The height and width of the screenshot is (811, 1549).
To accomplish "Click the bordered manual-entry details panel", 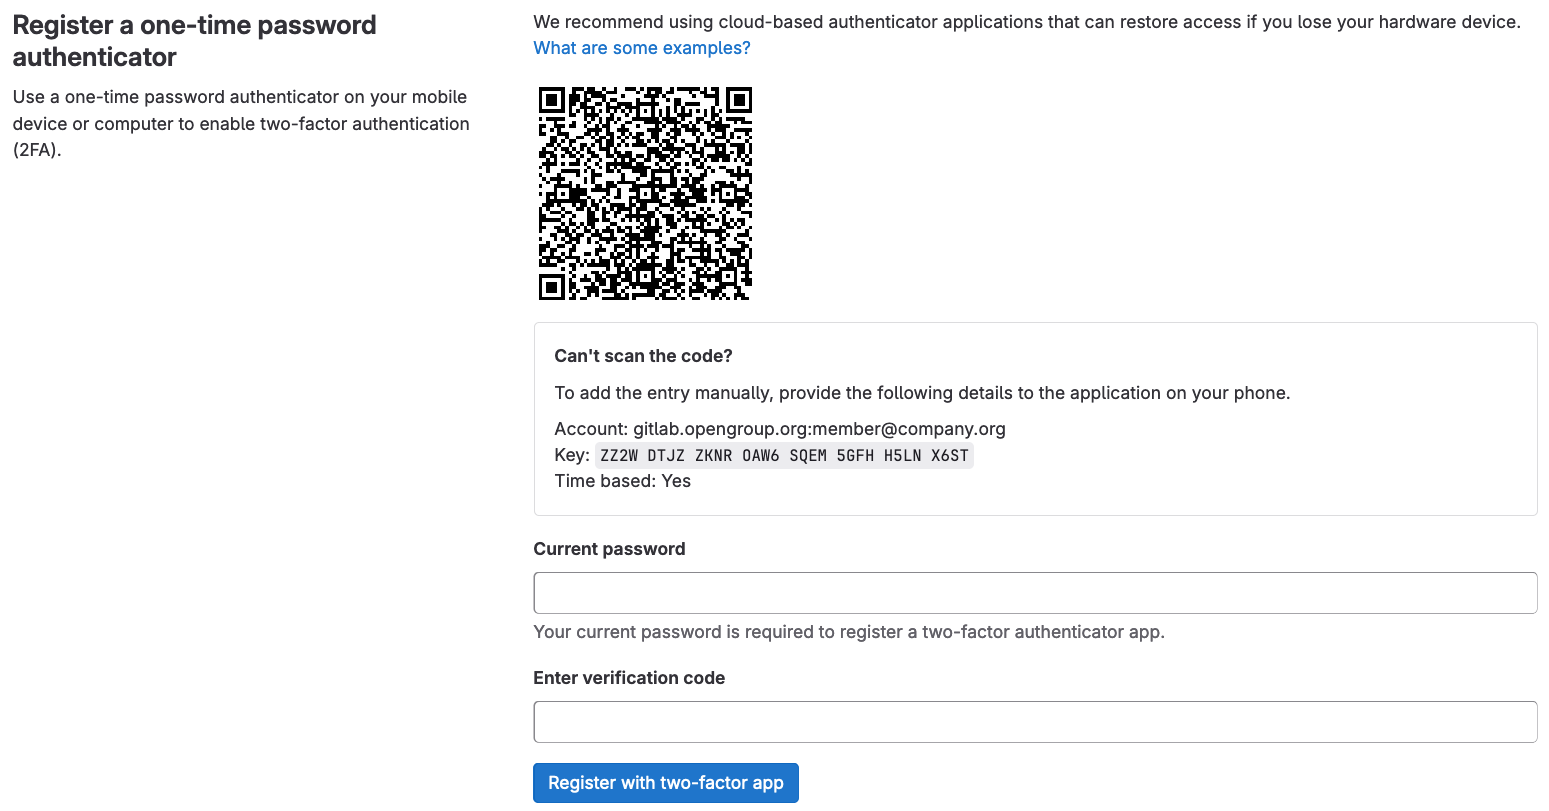I will click(1035, 419).
